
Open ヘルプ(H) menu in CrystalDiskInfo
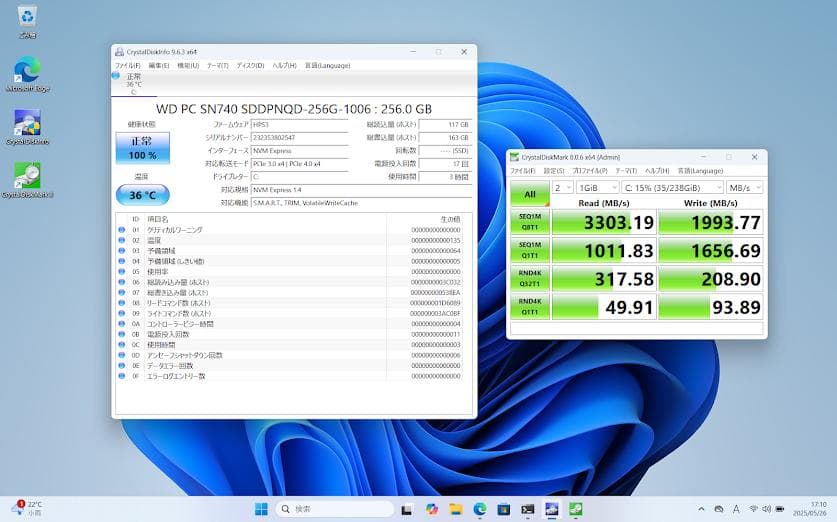(284, 66)
